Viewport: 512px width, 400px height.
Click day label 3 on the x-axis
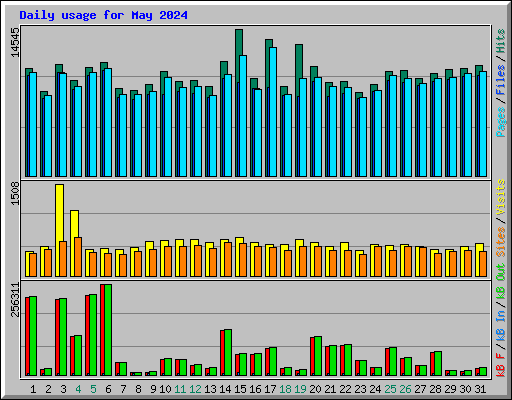coord(63,389)
